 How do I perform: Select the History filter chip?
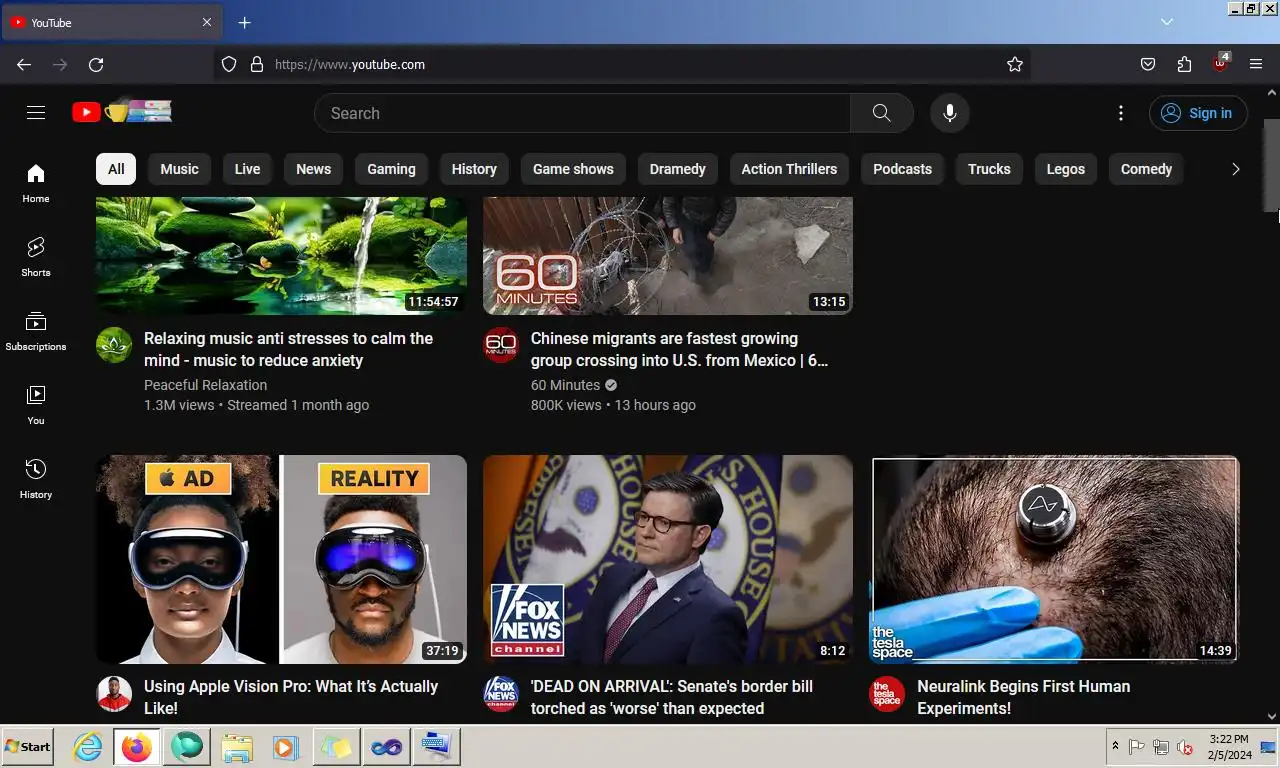(x=474, y=169)
